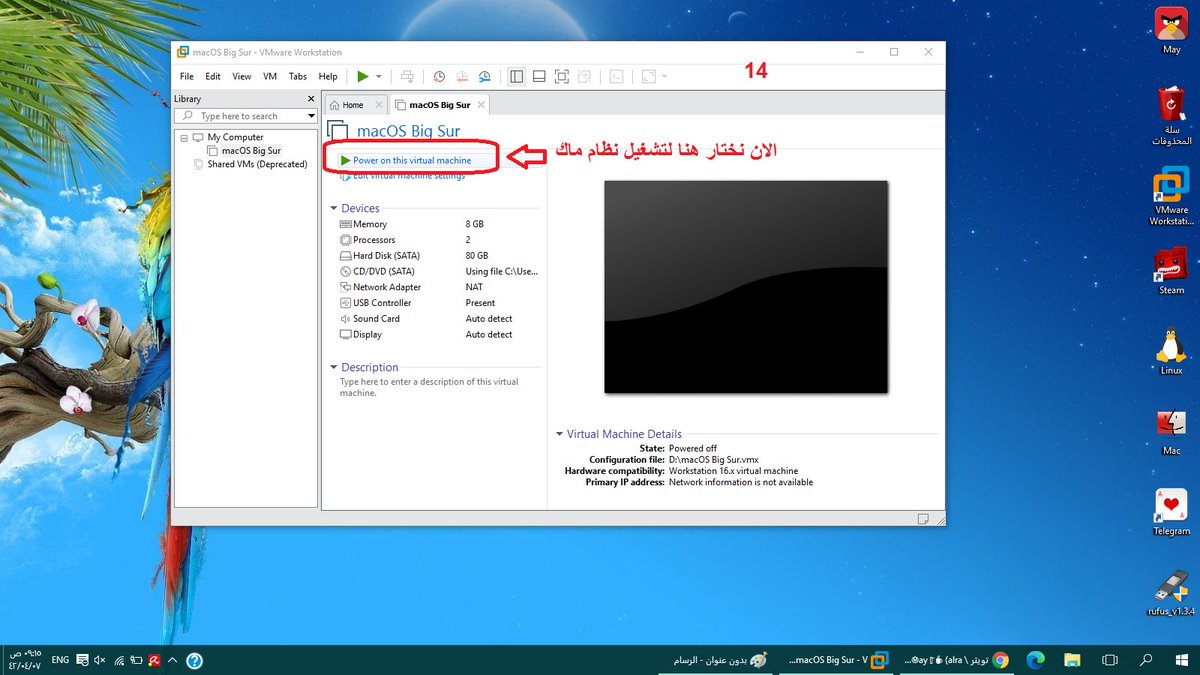This screenshot has height=675, width=1200.
Task: Click the console view toolbar icon
Action: click(x=617, y=76)
